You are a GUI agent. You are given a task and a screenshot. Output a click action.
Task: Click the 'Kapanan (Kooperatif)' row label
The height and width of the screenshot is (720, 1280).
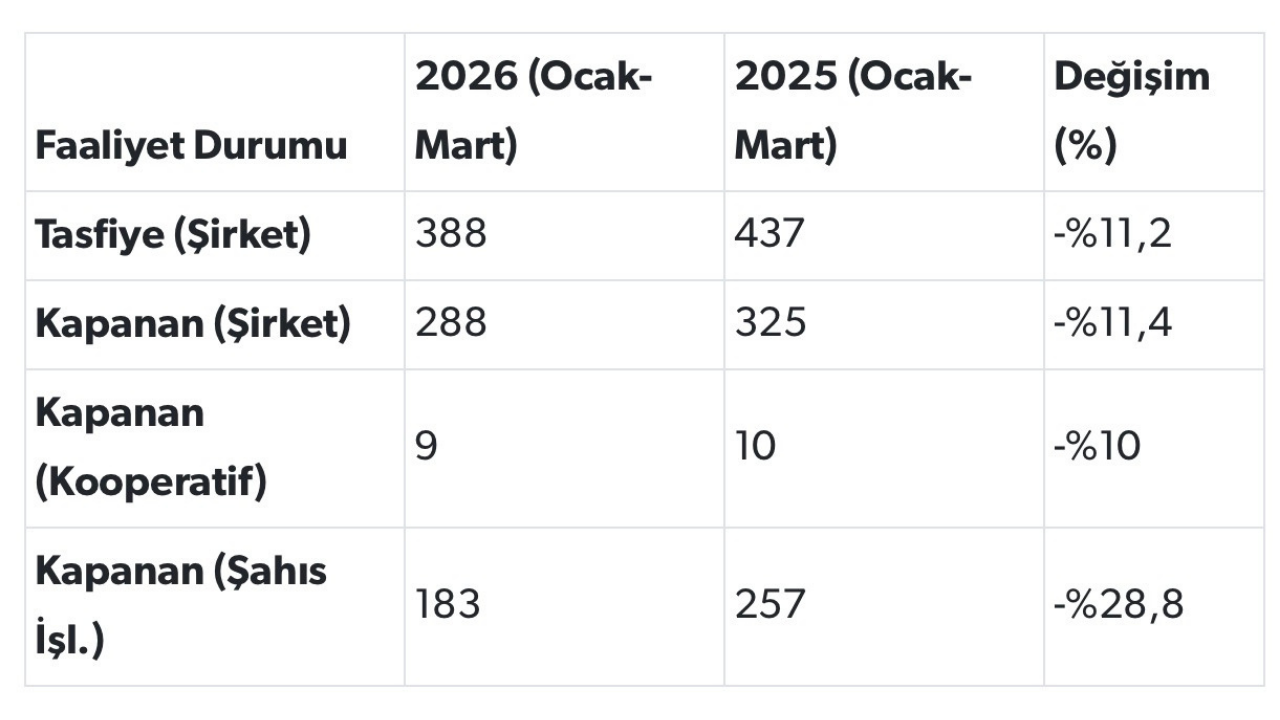(x=151, y=447)
